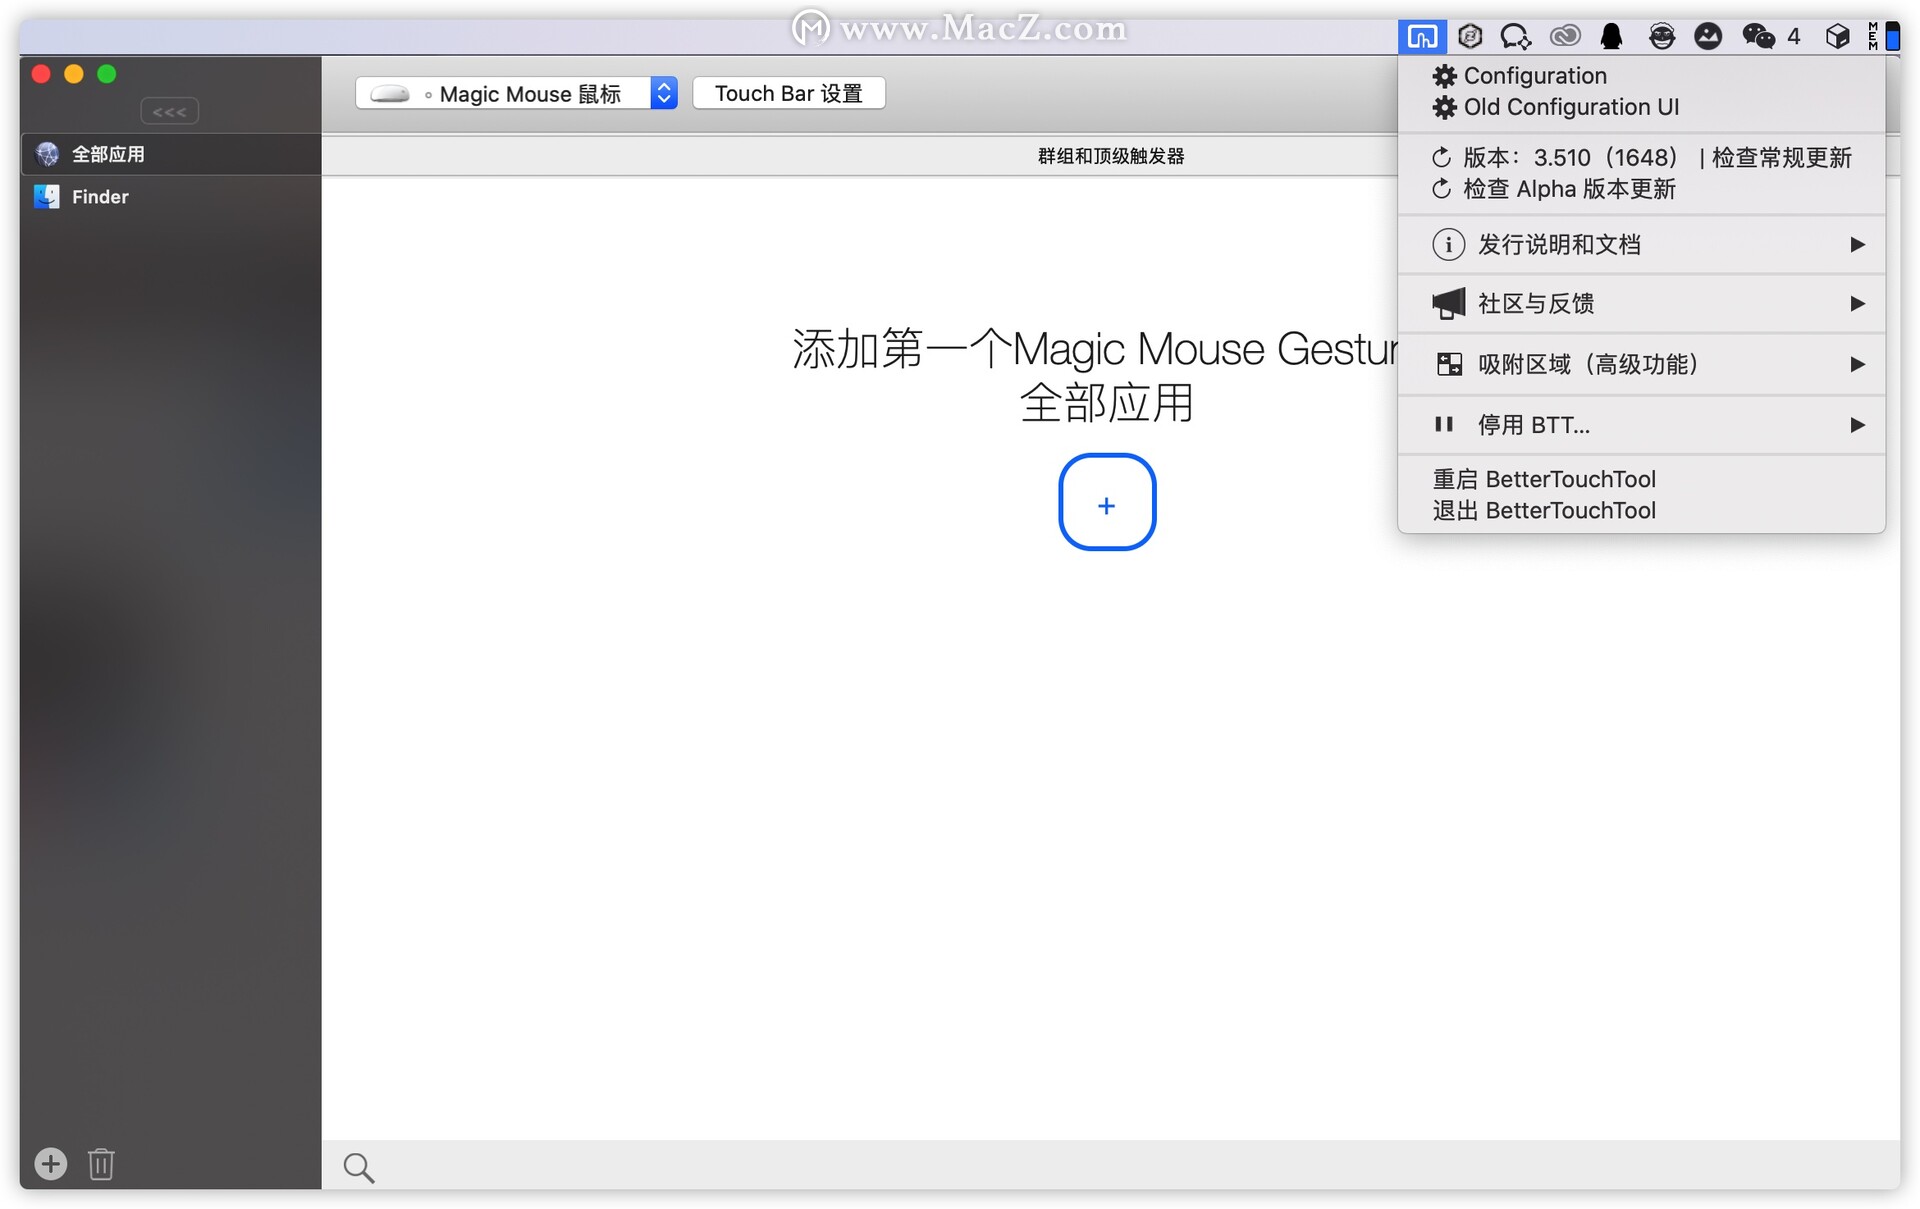Choose 重启 BetterTouchTool menu entry
Viewport: 1920px width, 1209px height.
1641,479
